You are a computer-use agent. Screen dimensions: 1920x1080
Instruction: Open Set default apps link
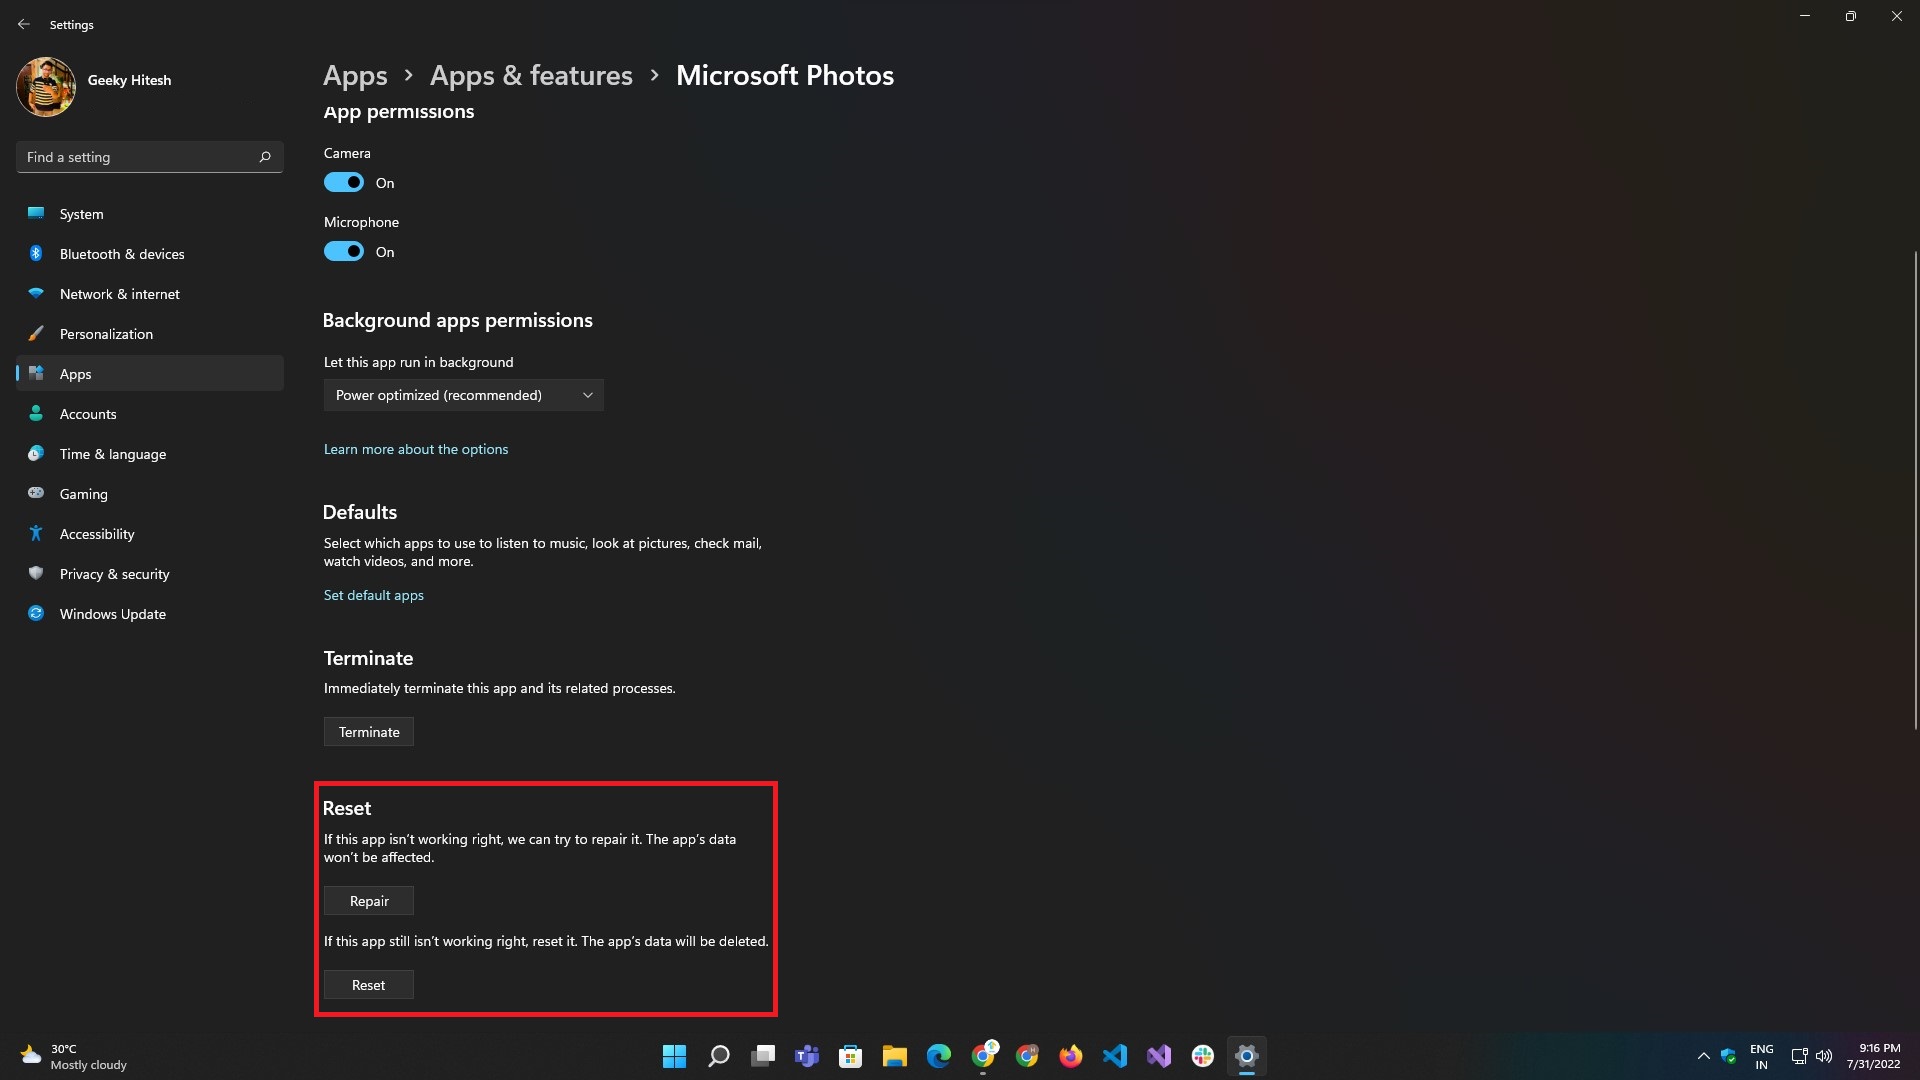pyautogui.click(x=373, y=595)
